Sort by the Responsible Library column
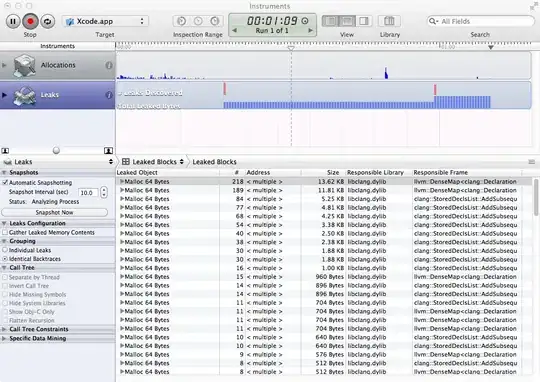This screenshot has width=540, height=382. (375, 173)
